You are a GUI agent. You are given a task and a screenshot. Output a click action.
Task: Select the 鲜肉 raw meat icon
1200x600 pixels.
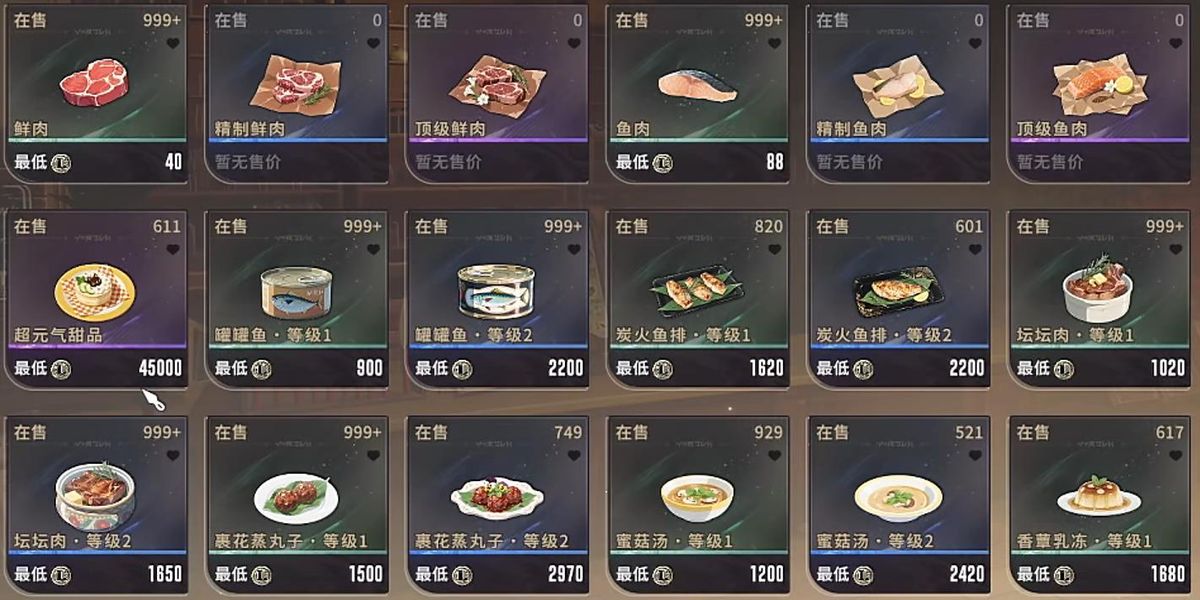(96, 84)
